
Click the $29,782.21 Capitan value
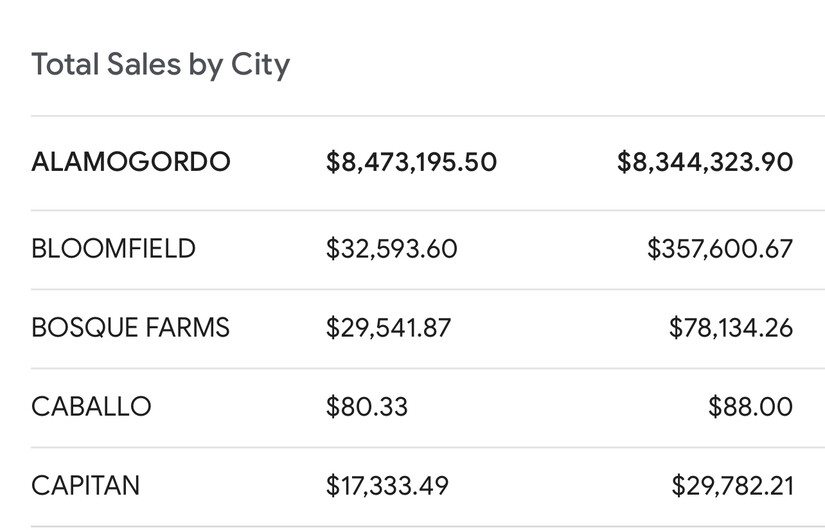[x=732, y=485]
